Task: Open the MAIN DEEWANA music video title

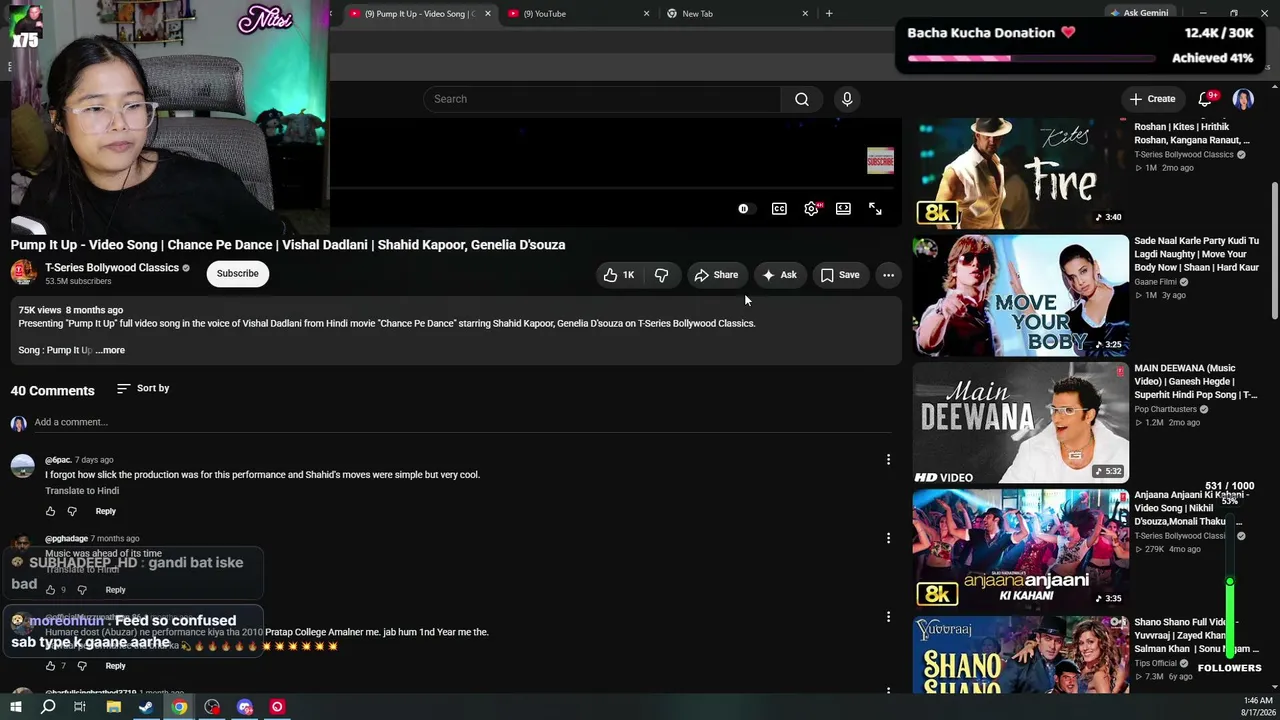Action: point(1196,382)
